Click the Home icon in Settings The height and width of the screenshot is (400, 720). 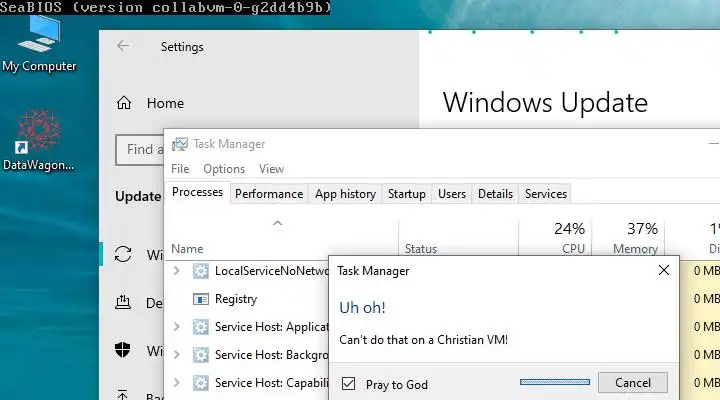[x=125, y=102]
